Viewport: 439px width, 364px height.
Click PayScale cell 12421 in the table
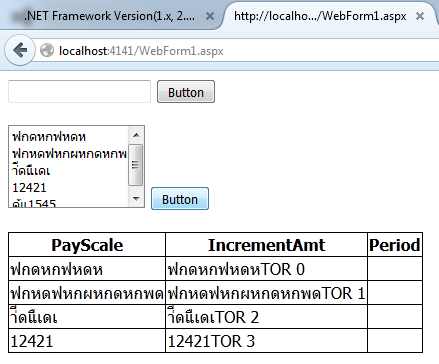(x=87, y=341)
